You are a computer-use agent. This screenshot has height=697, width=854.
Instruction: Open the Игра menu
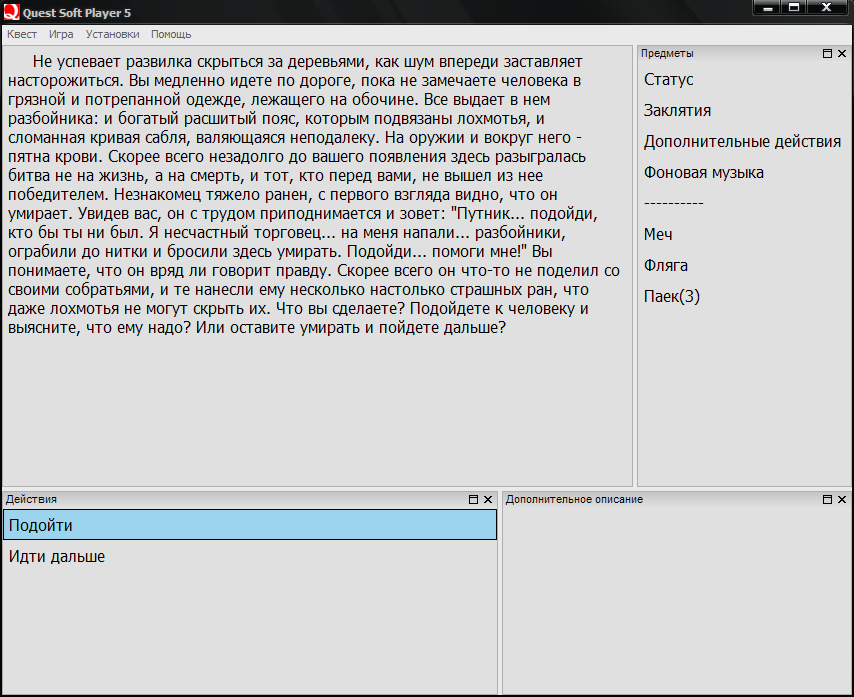[x=61, y=34]
